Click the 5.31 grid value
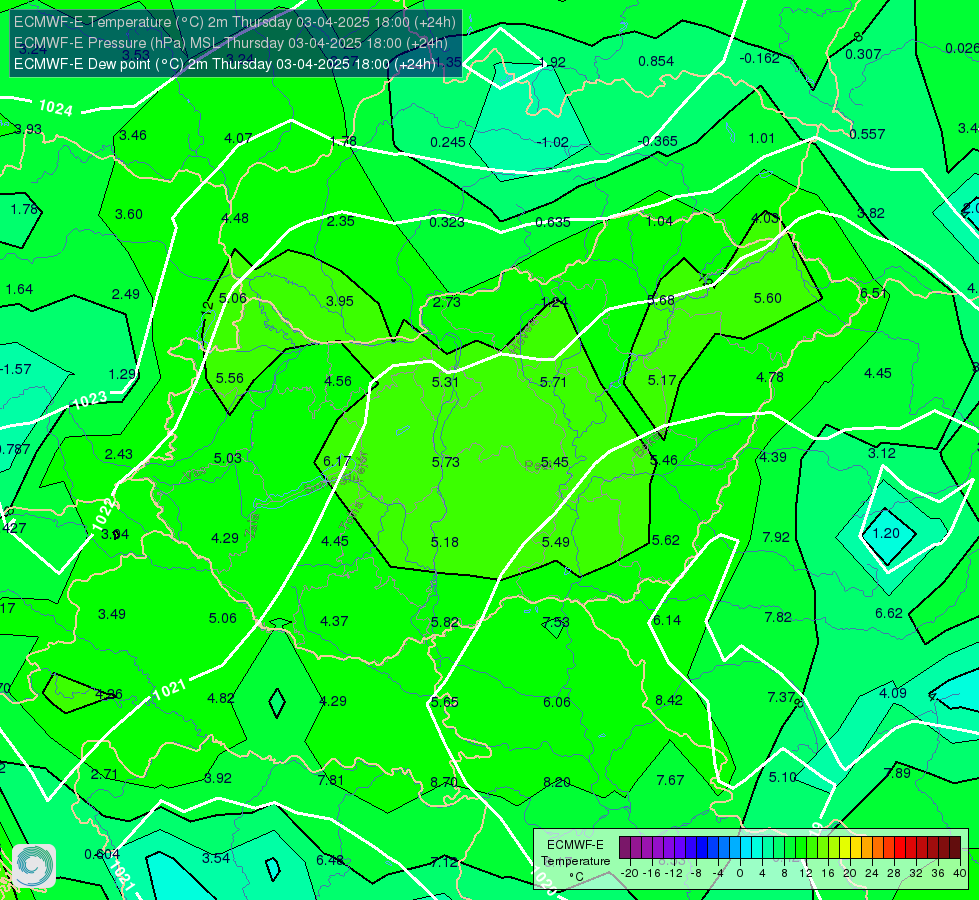The image size is (979, 900). pos(445,382)
